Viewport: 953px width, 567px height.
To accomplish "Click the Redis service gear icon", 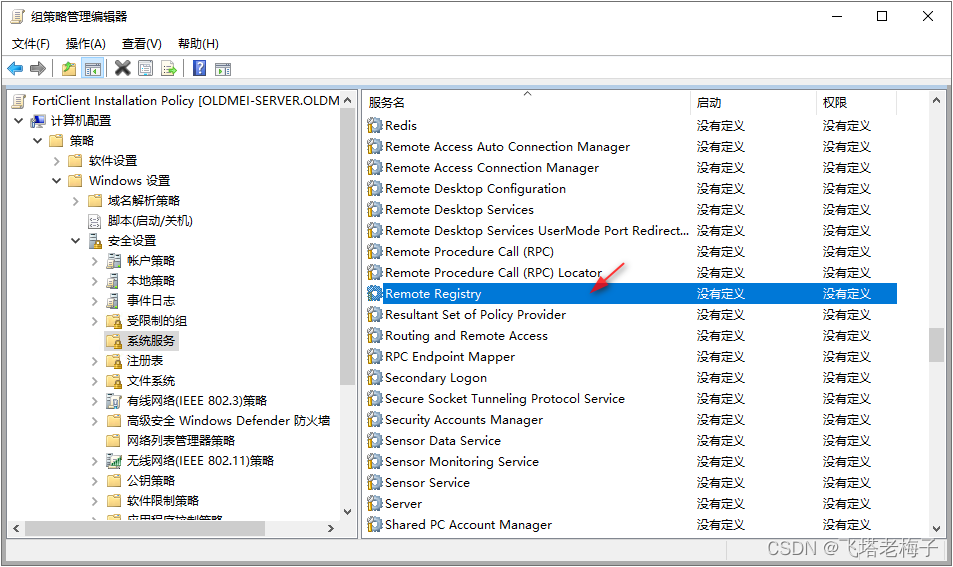I will click(x=374, y=126).
